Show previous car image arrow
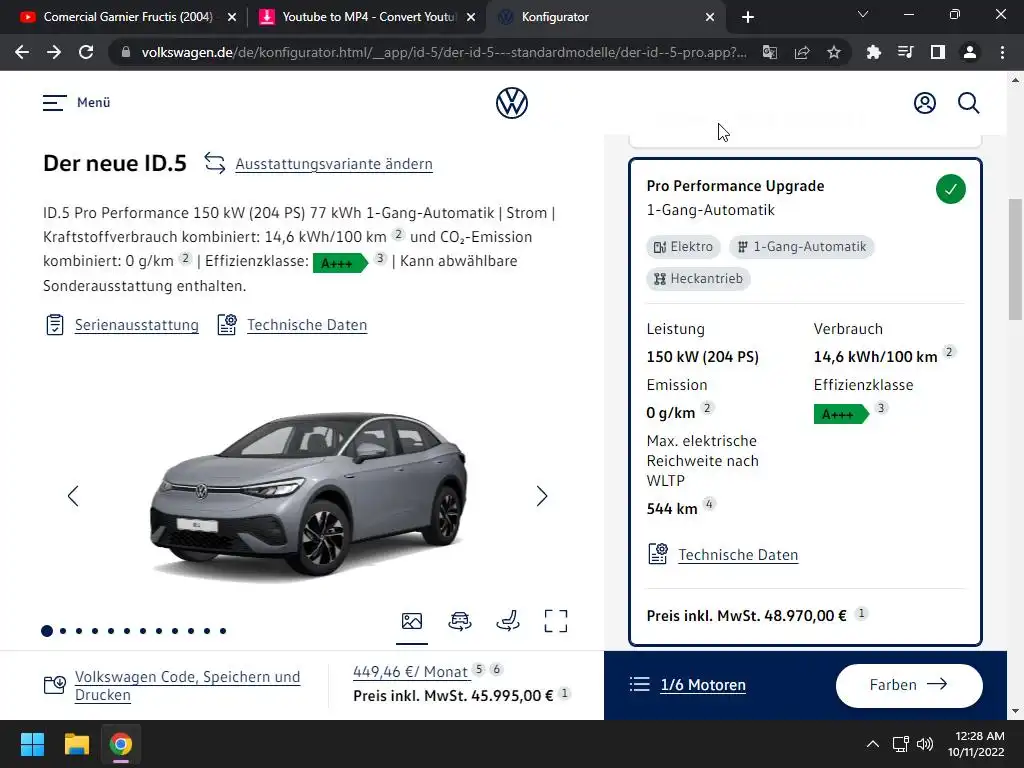This screenshot has height=768, width=1024. [x=73, y=496]
